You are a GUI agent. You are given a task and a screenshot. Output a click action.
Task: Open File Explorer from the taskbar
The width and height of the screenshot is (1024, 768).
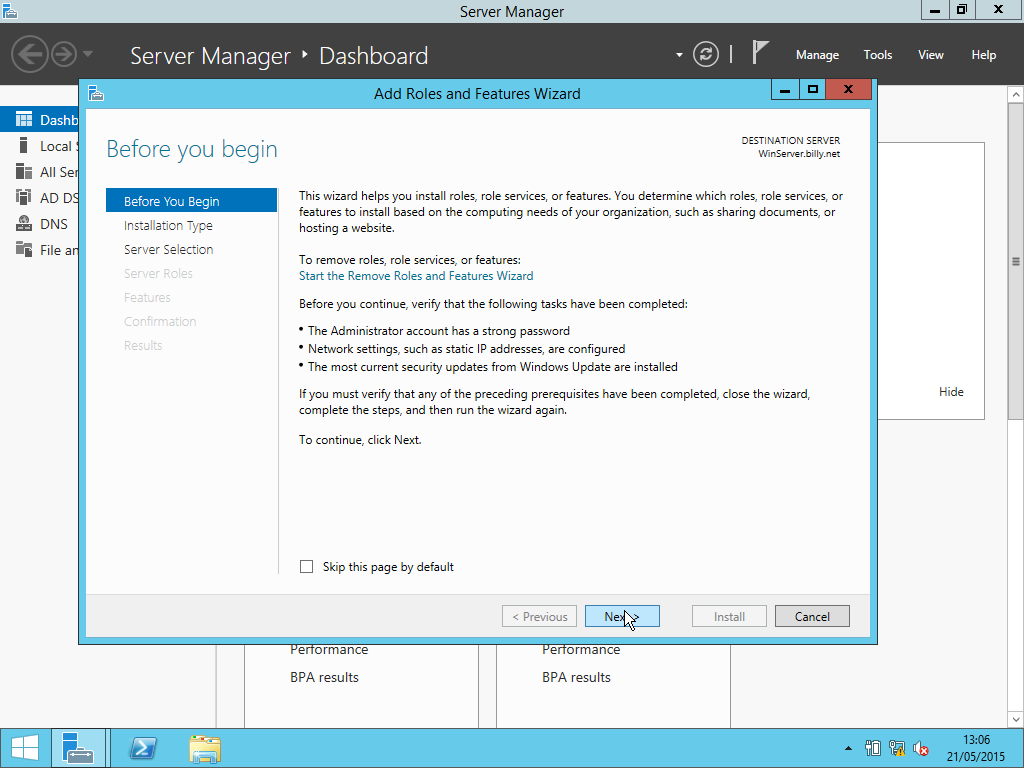(x=205, y=748)
